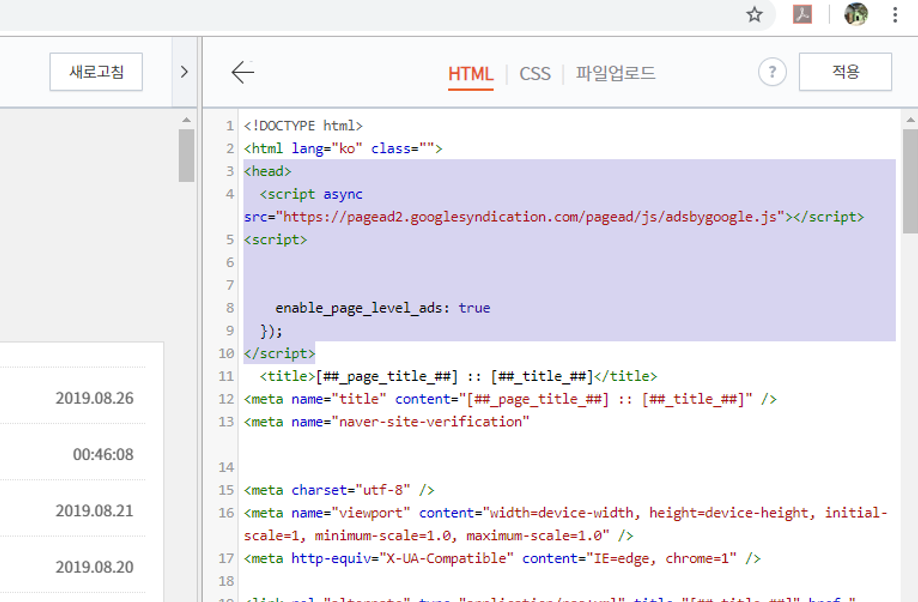Click the meta charset="utf-8" line
This screenshot has width=918, height=602.
pos(339,490)
